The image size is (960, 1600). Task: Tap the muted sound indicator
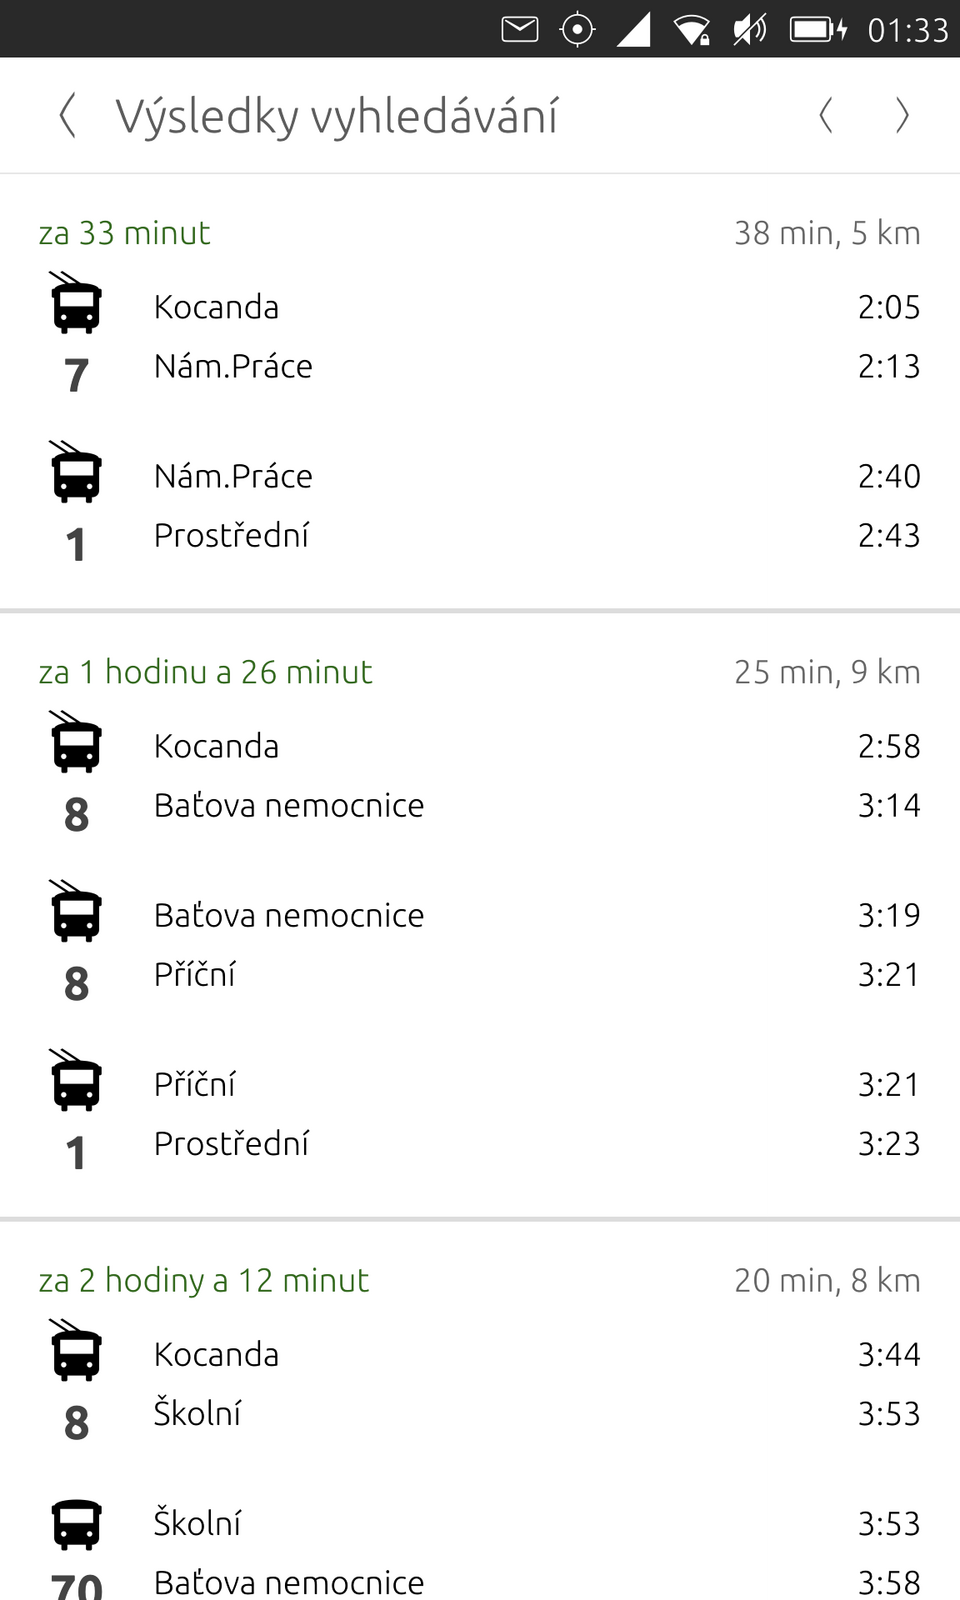coord(749,30)
